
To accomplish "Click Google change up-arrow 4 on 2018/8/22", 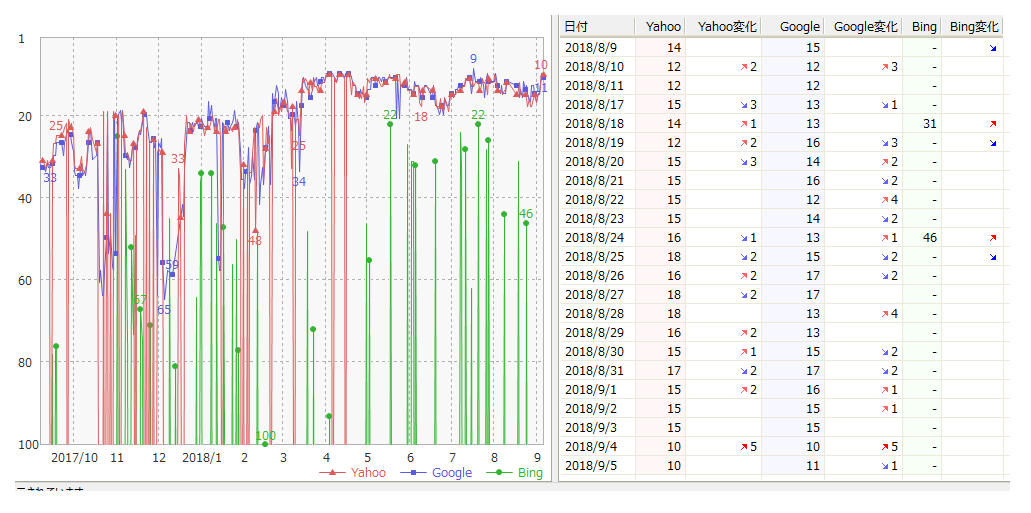I will [890, 199].
